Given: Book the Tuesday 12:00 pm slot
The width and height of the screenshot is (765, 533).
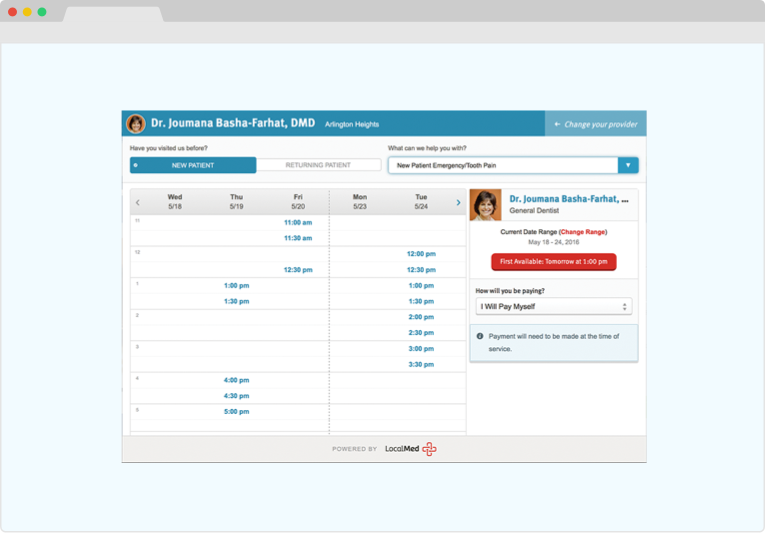Looking at the screenshot, I should point(421,254).
